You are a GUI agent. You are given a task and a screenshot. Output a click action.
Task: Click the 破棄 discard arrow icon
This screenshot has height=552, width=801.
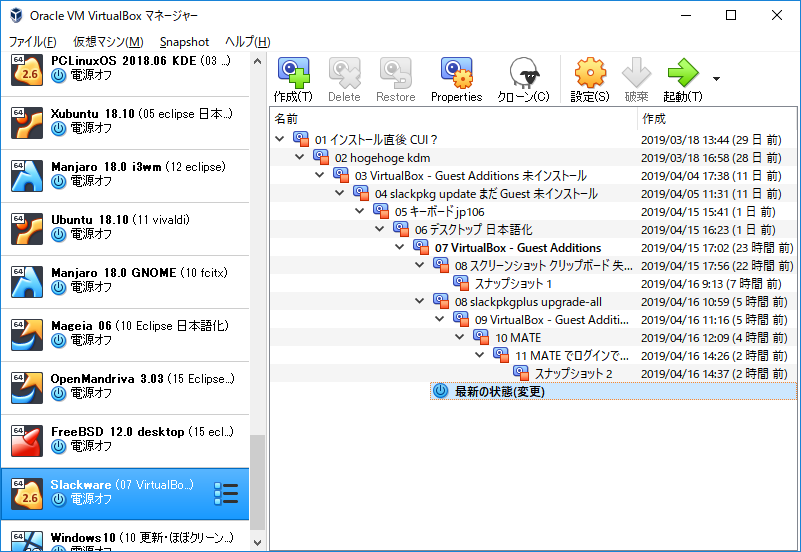(x=636, y=73)
